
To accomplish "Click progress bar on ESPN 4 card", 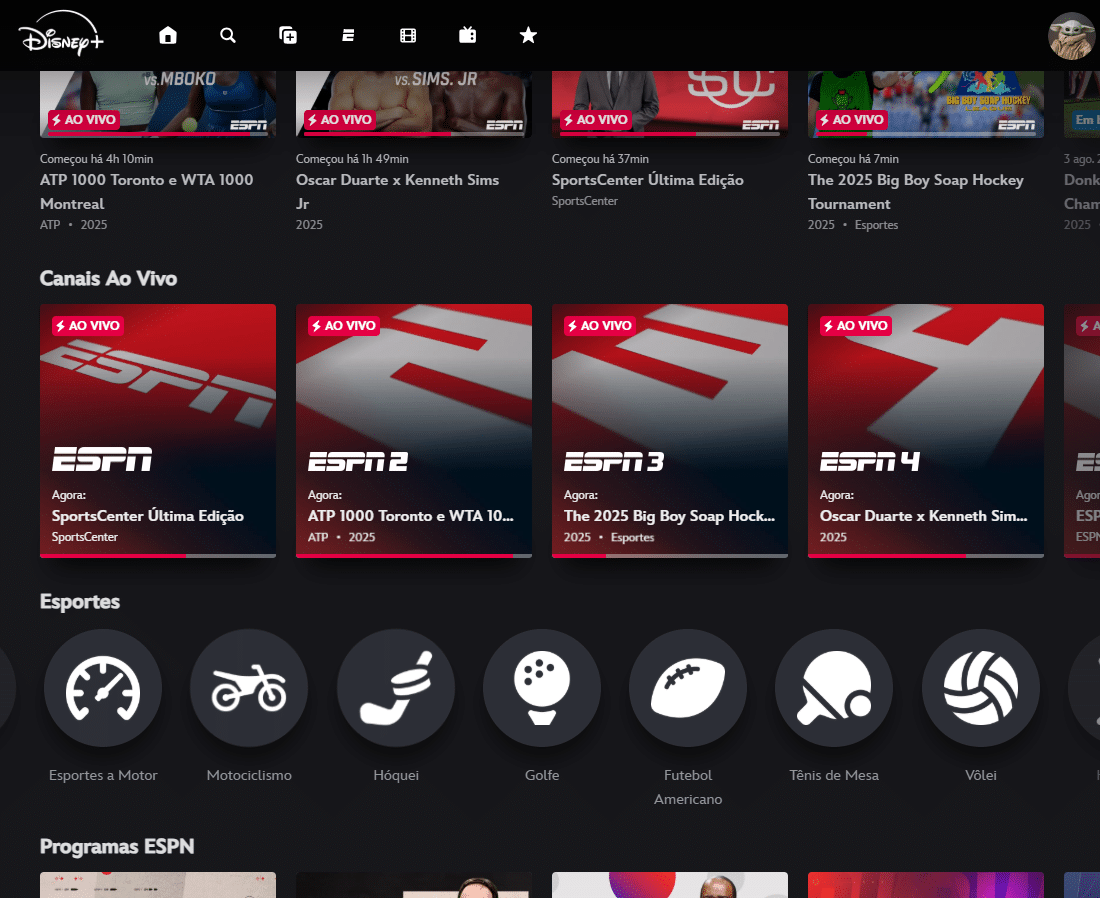I will coord(926,556).
